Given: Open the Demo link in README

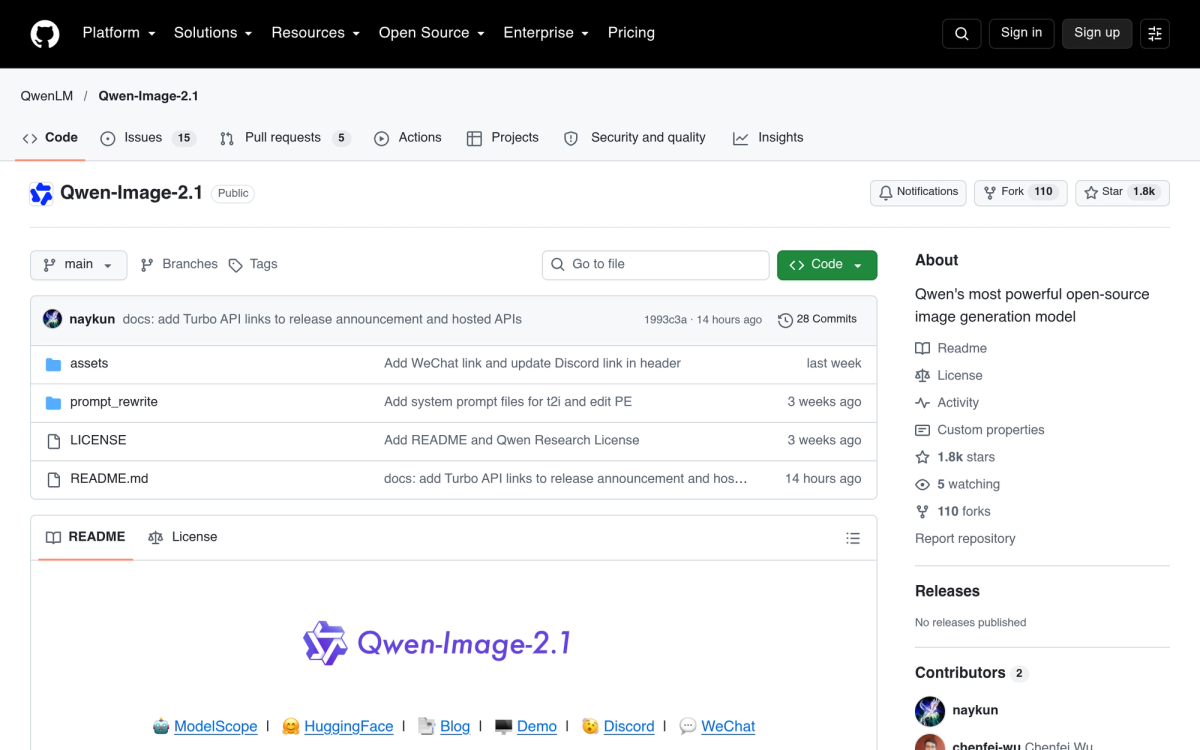Looking at the screenshot, I should pos(537,726).
